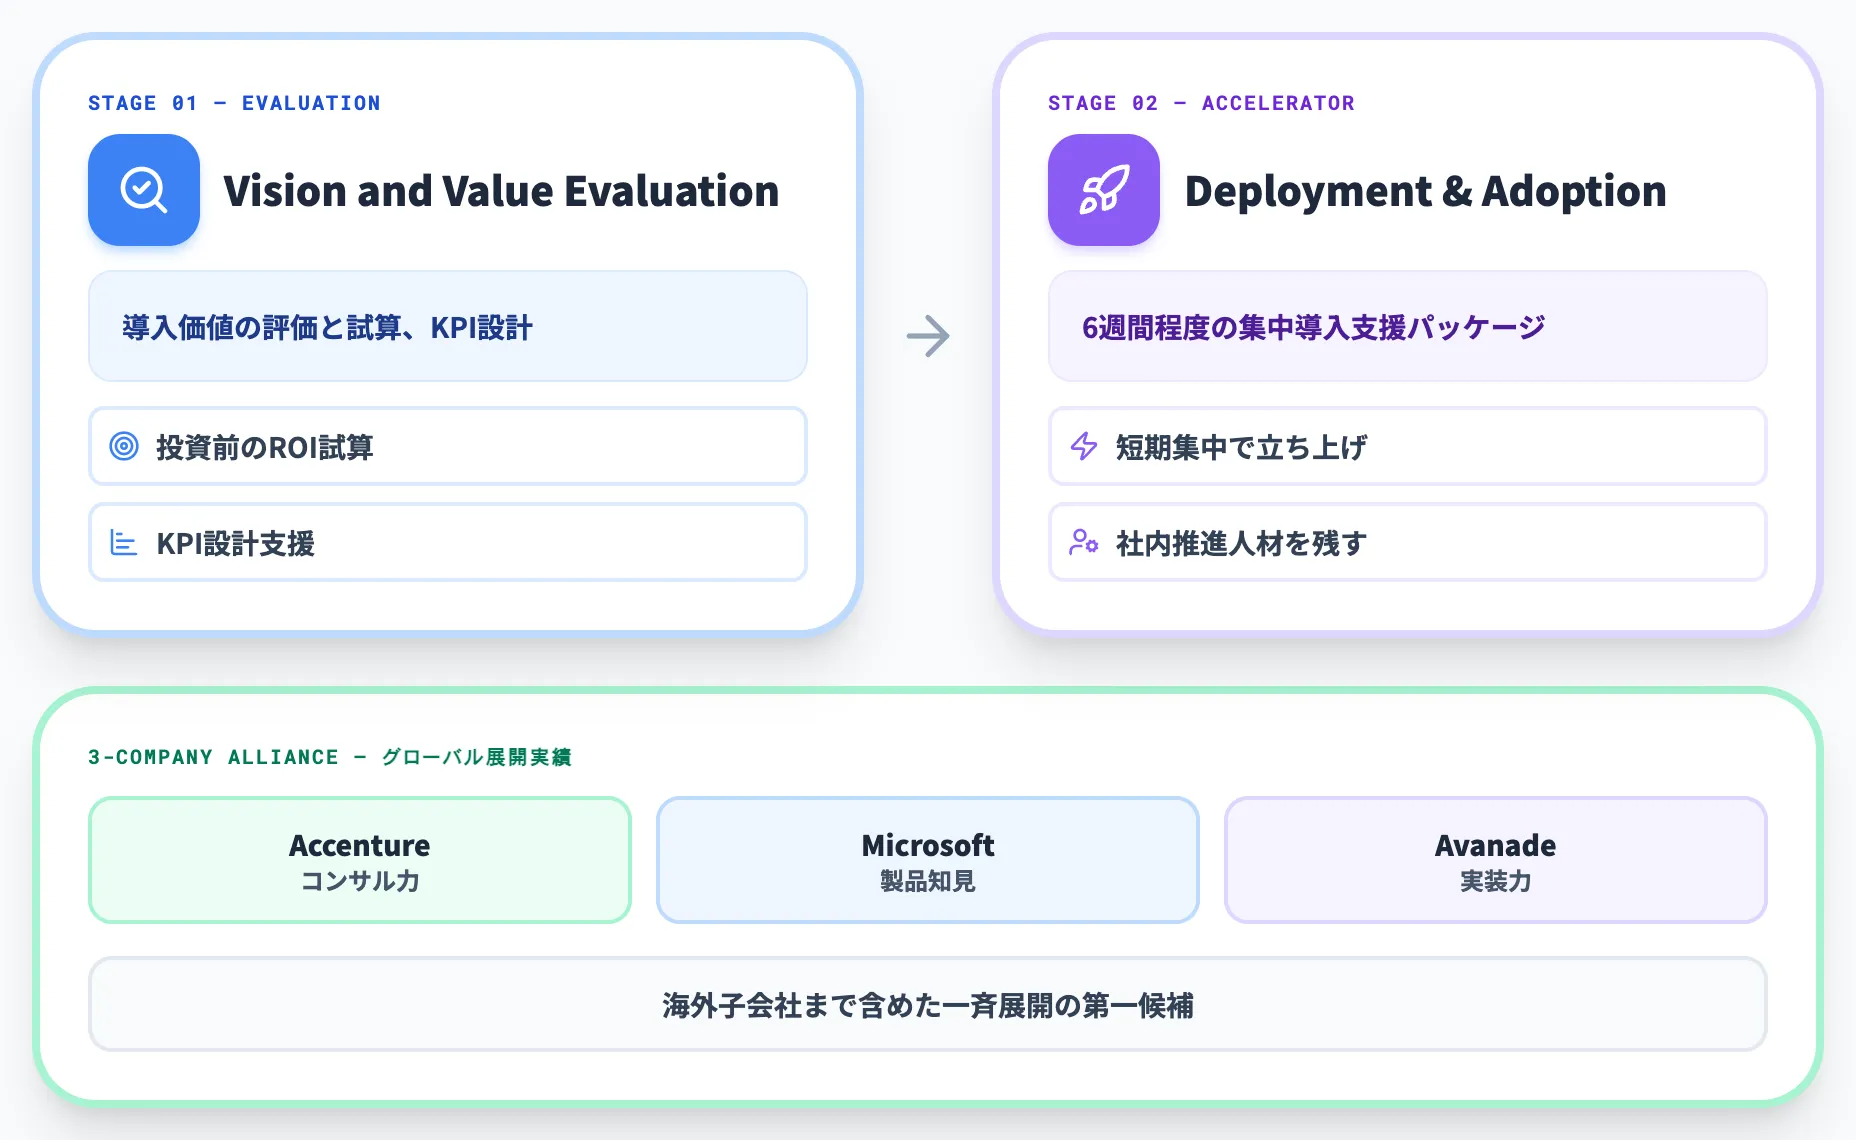Image resolution: width=1856 pixels, height=1140 pixels.
Task: Click the コンサル力 subtitle under Accenture
Action: [360, 881]
